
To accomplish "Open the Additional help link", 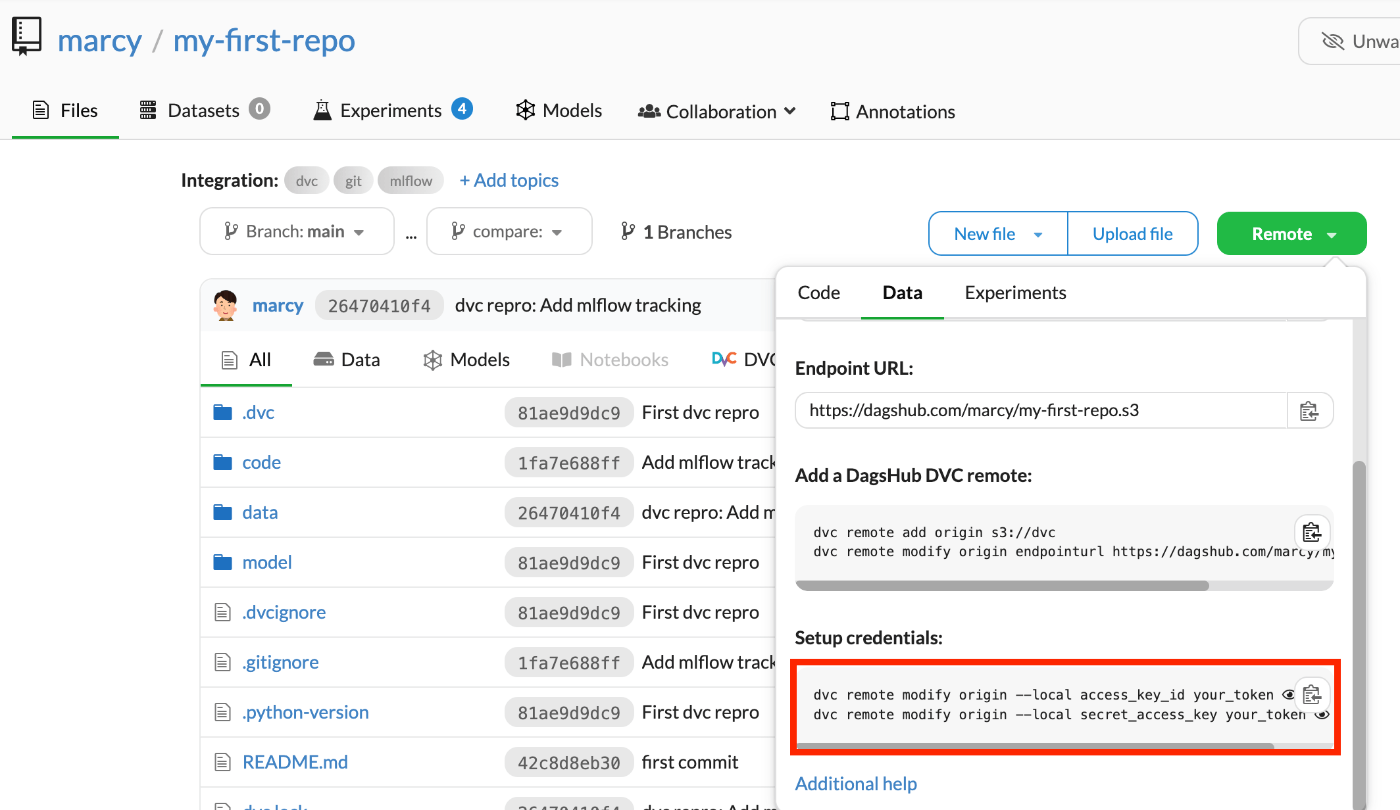I will point(856,784).
